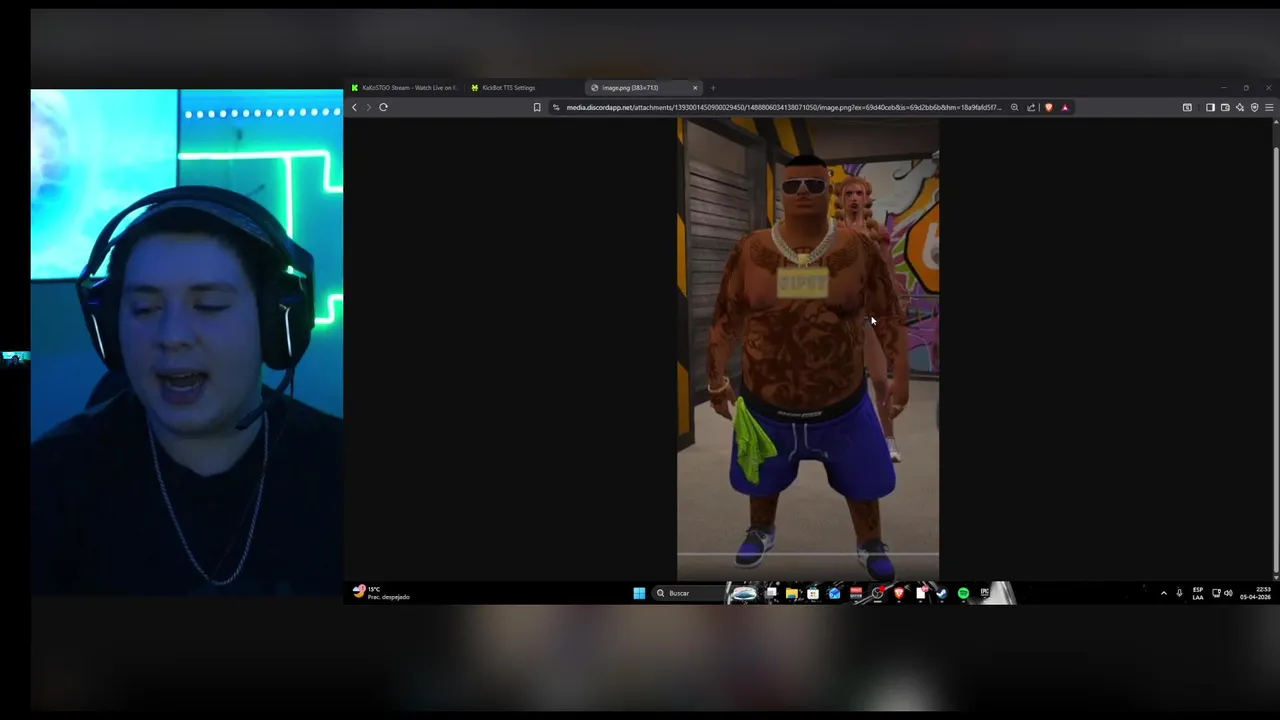Click the browser forward arrow
The width and height of the screenshot is (1280, 720).
coord(368,107)
